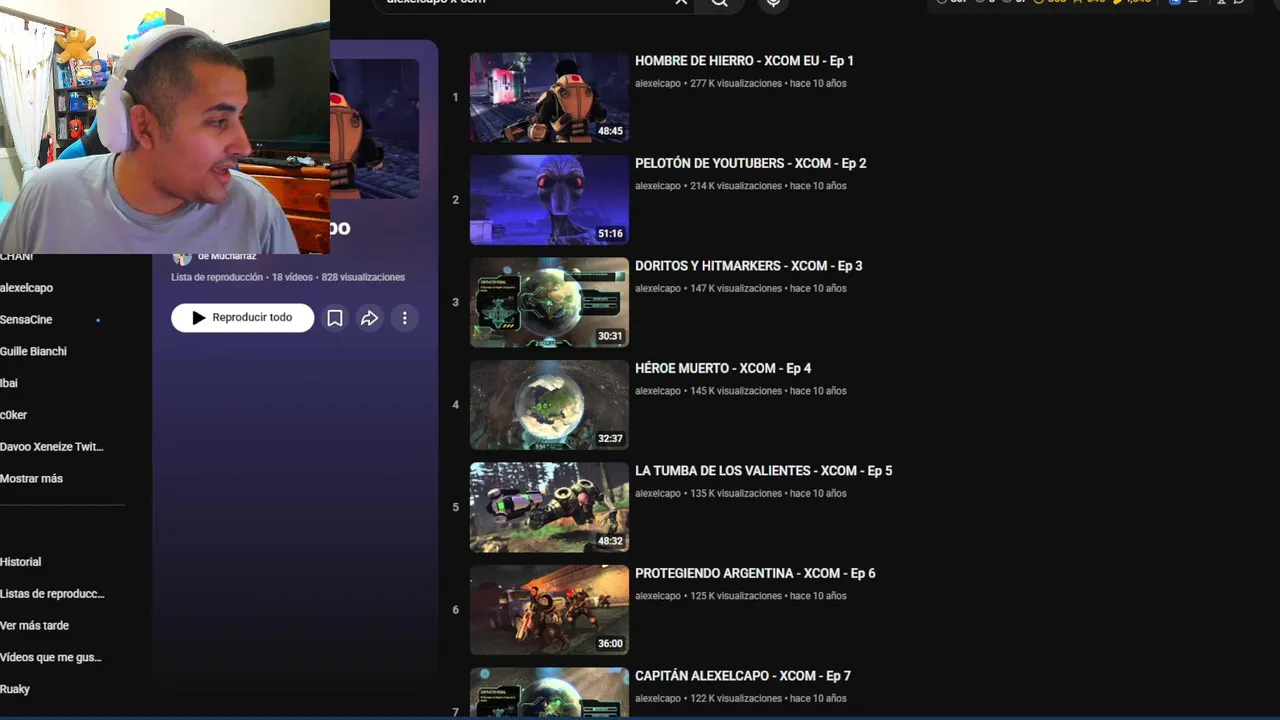Visit alexelcapo channel under Ep 3 video
The width and height of the screenshot is (1280, 720).
click(657, 289)
